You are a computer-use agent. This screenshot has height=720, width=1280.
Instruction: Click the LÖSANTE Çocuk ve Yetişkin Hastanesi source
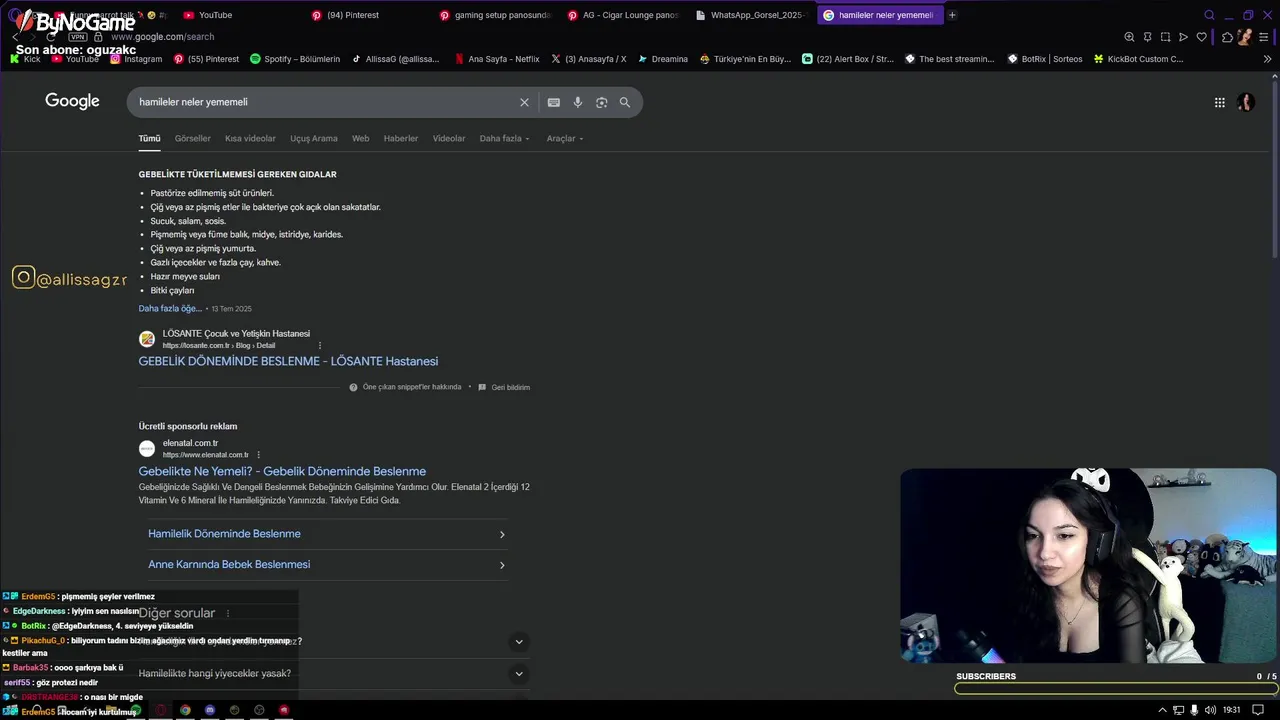(x=236, y=333)
